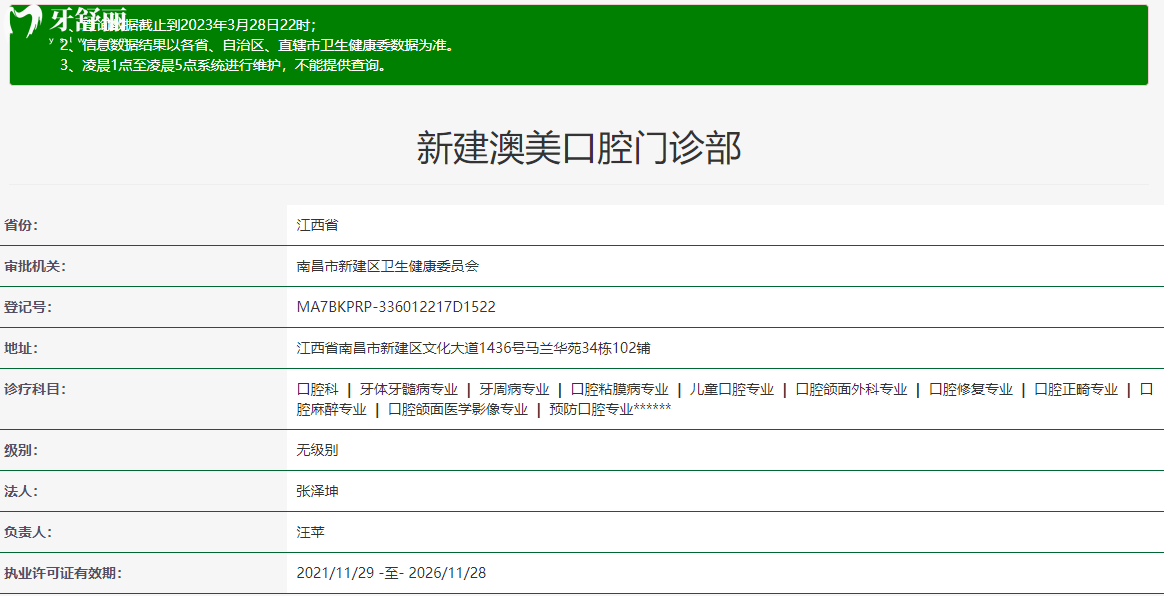Click 口腔粘膜病专业 in the list
Image resolution: width=1164 pixels, height=596 pixels.
click(x=620, y=389)
